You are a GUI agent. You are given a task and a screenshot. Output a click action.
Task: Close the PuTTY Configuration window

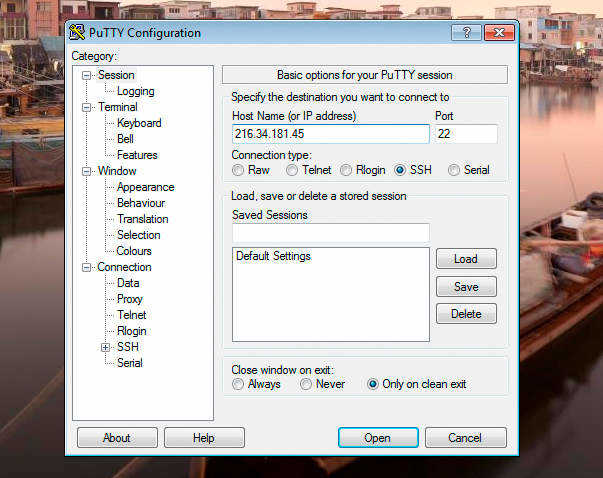tap(499, 32)
